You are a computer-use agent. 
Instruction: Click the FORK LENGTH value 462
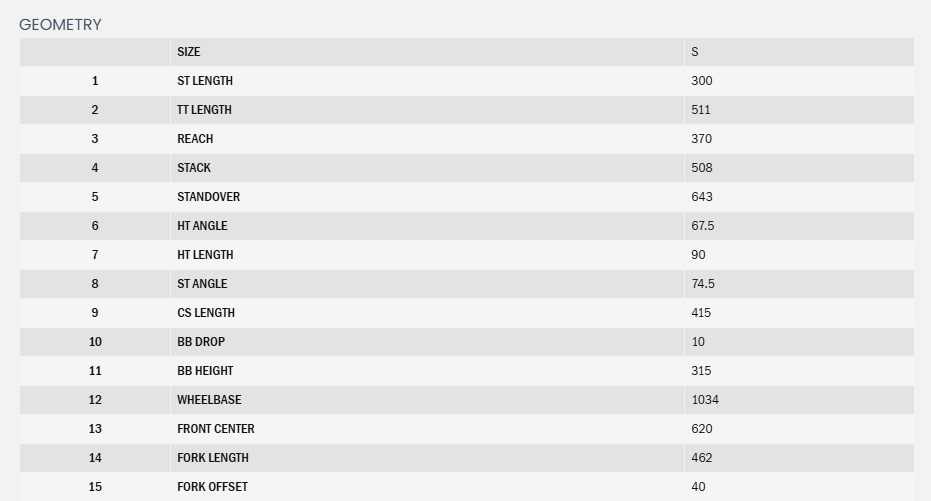click(702, 458)
